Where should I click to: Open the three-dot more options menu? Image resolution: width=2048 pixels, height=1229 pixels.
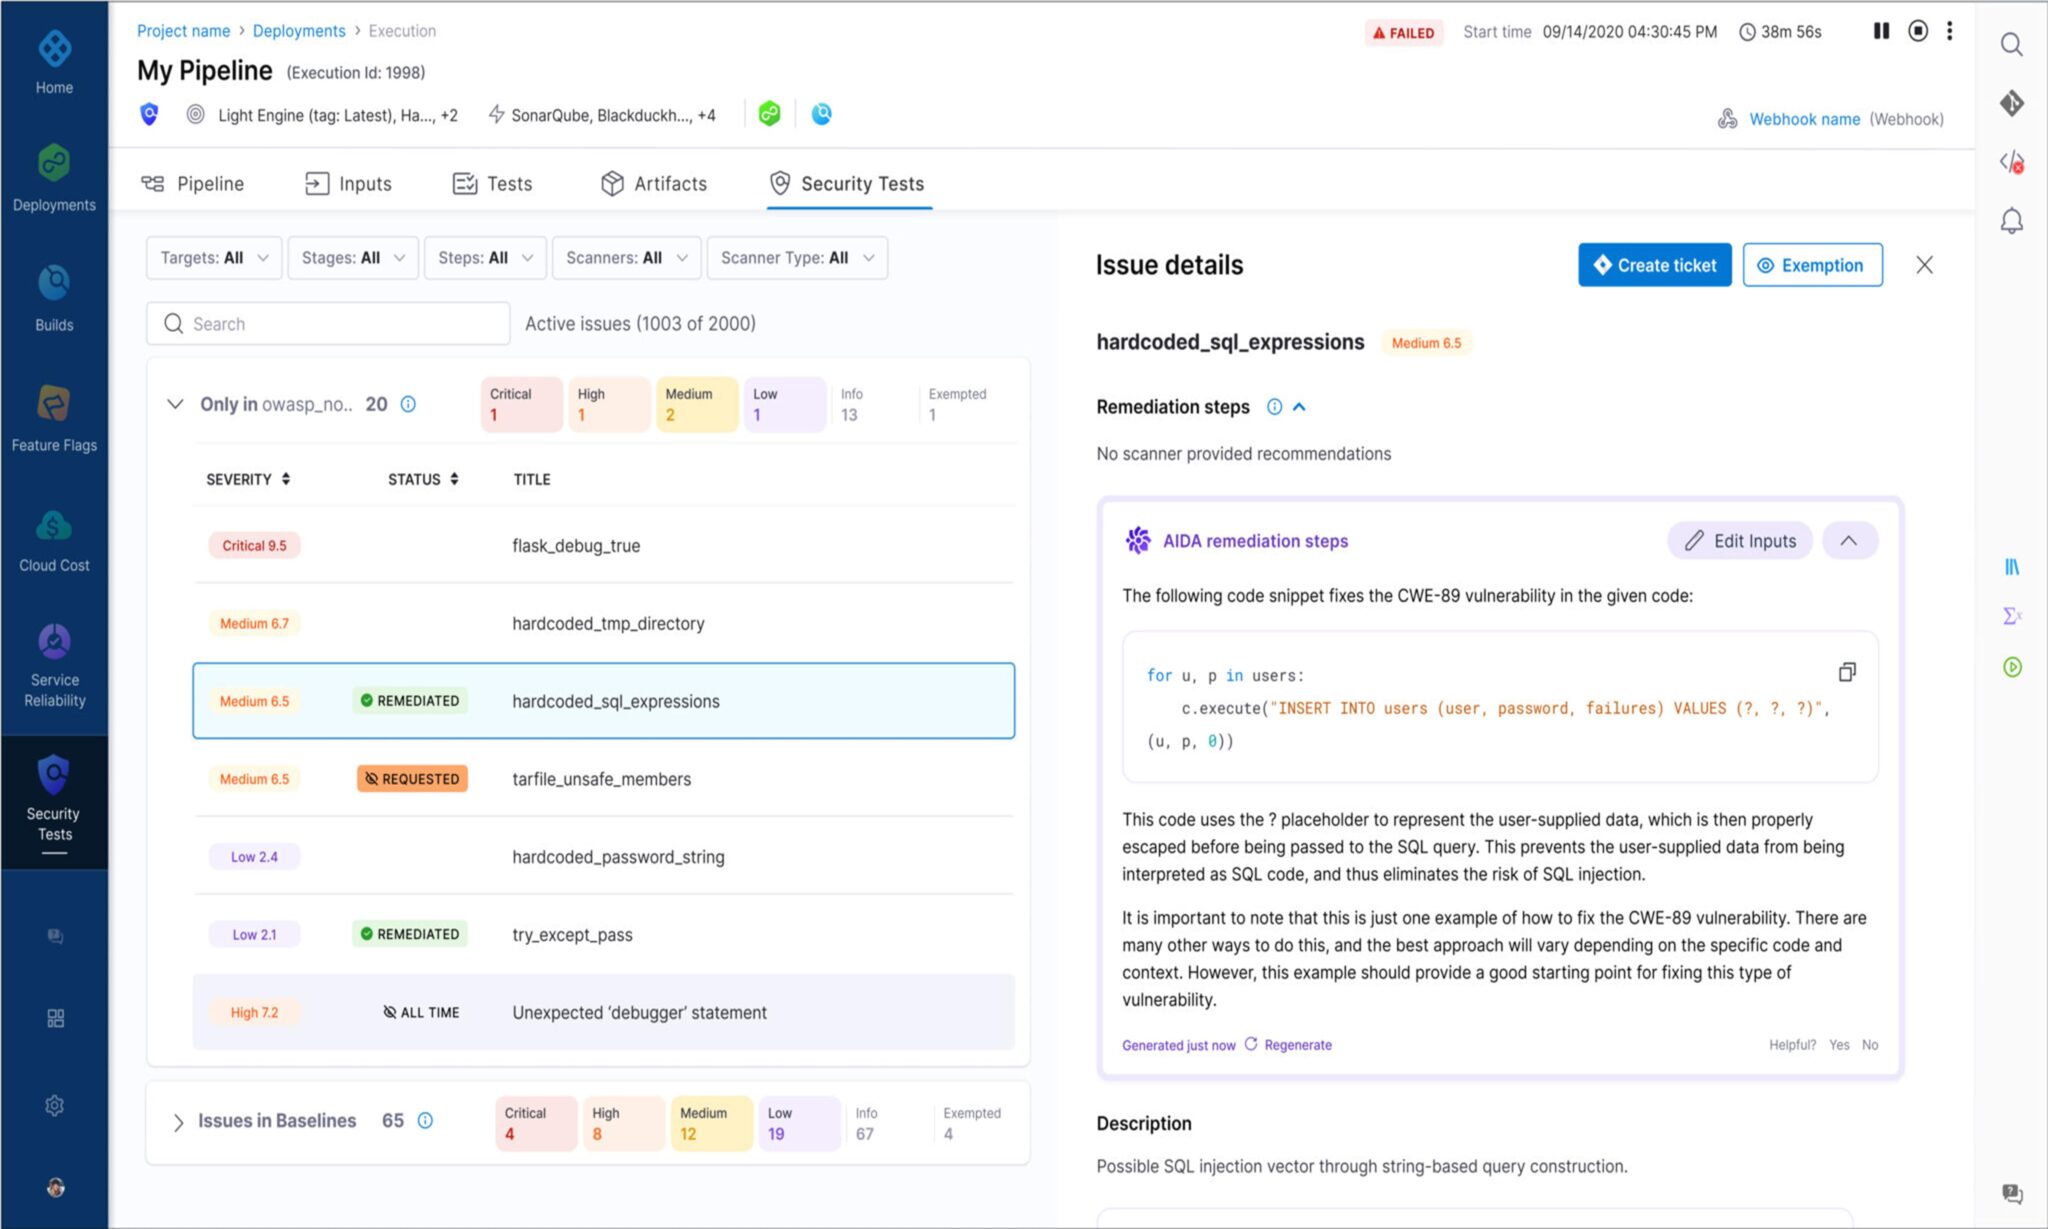1949,31
